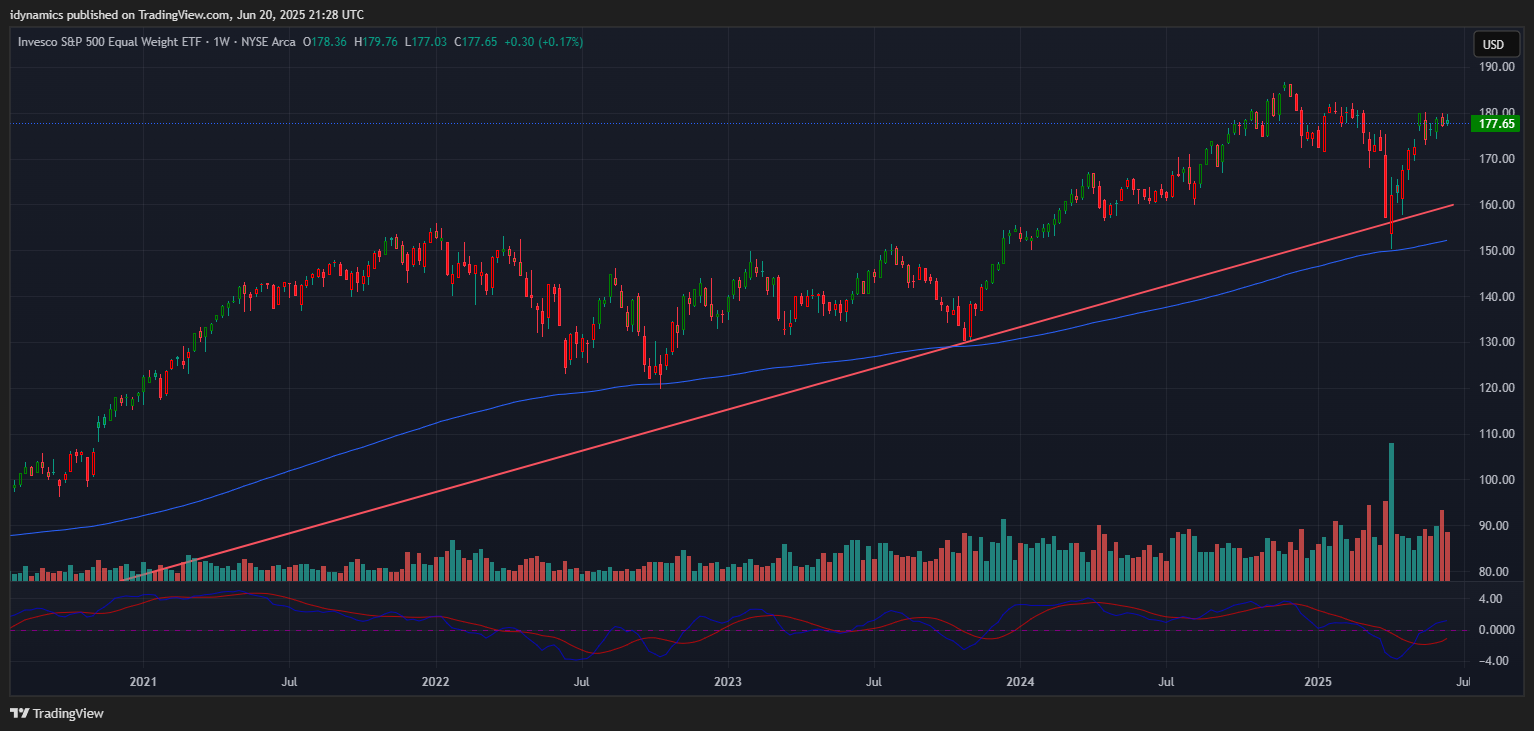Click the open value O178.36
The width and height of the screenshot is (1534, 731).
click(x=326, y=42)
